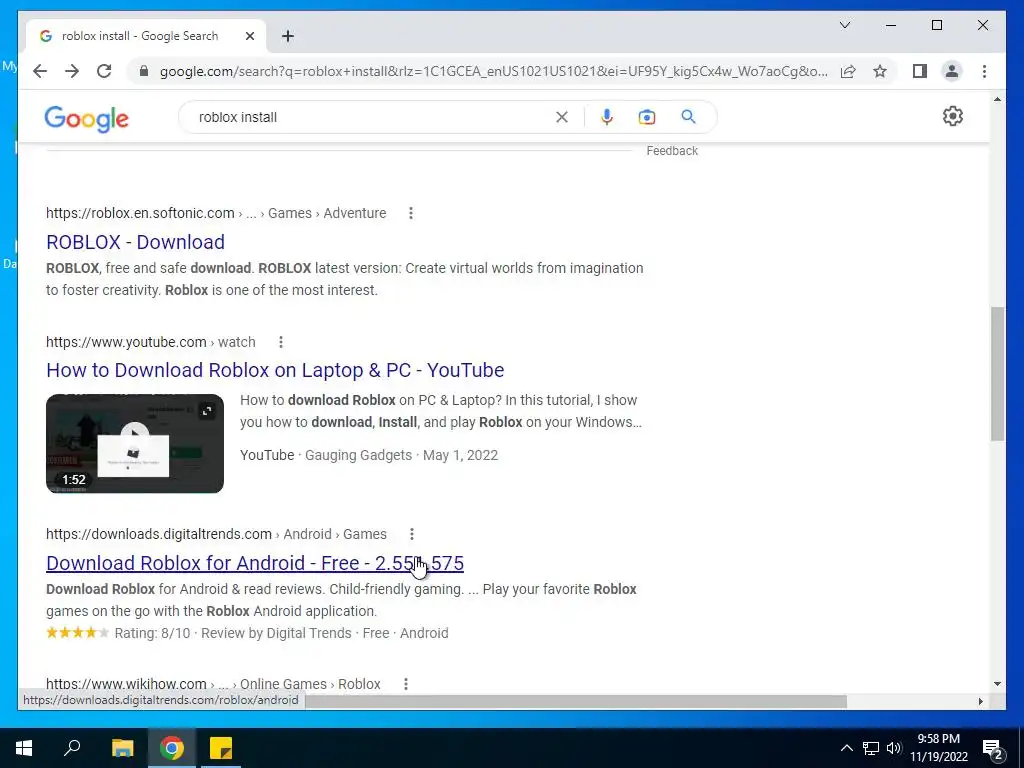
Task: Click the www.youtube.com › watch breadcrumb
Action: pyautogui.click(x=151, y=342)
